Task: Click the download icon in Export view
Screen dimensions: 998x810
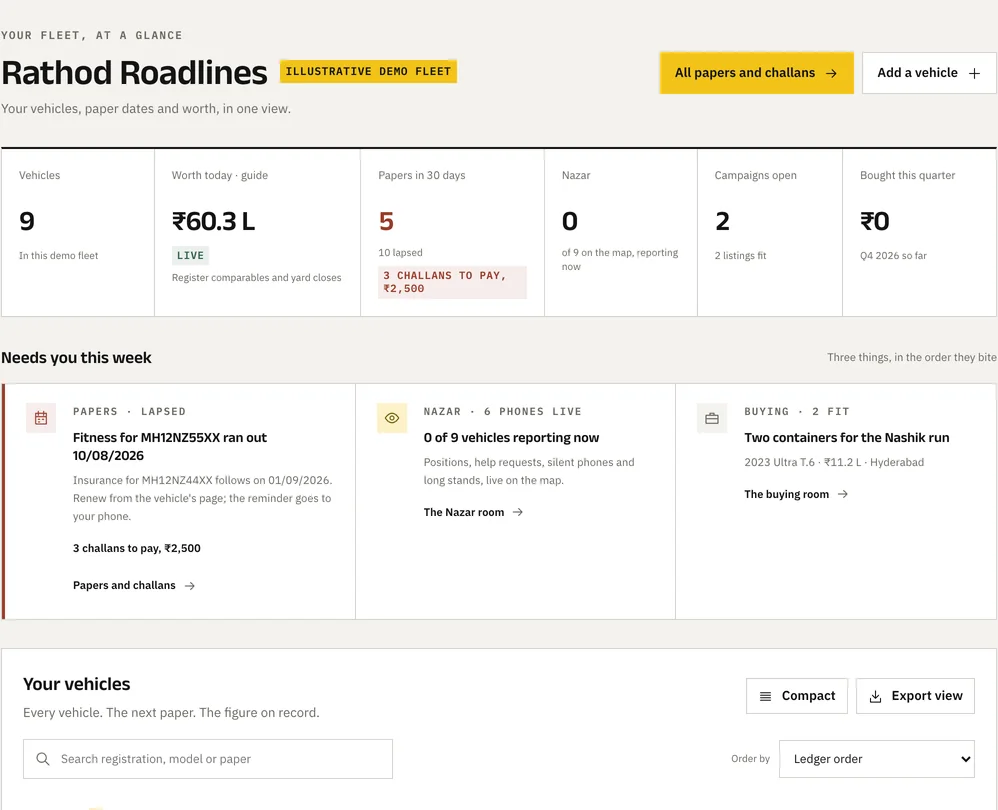Action: point(876,697)
